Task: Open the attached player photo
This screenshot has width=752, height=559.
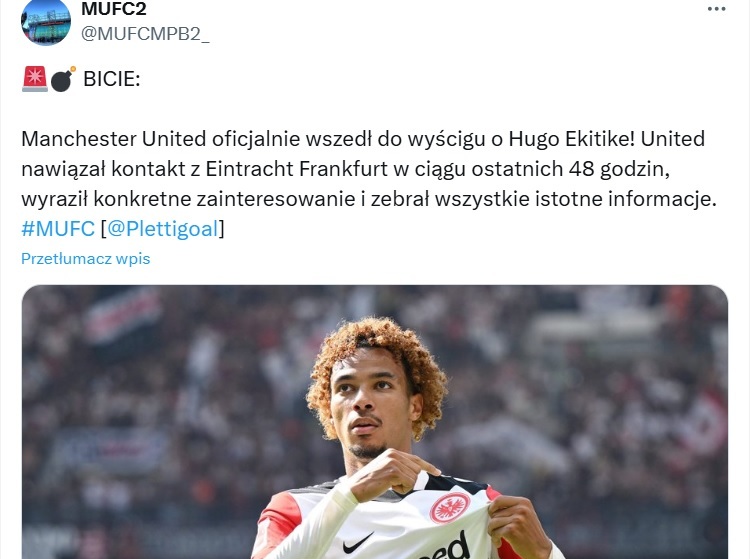Action: click(375, 422)
